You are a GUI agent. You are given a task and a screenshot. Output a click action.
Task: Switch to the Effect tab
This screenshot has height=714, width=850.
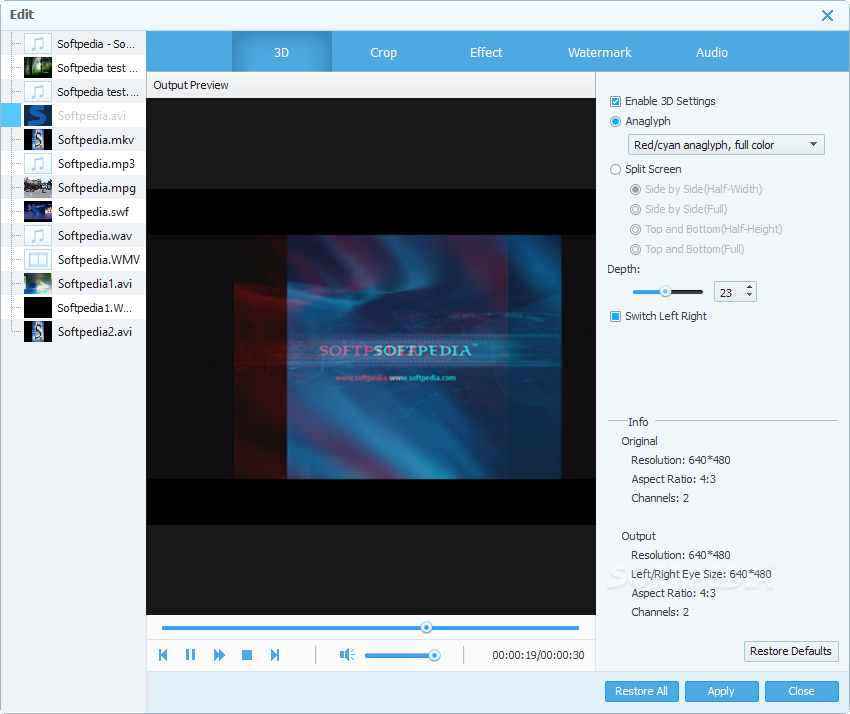click(486, 52)
